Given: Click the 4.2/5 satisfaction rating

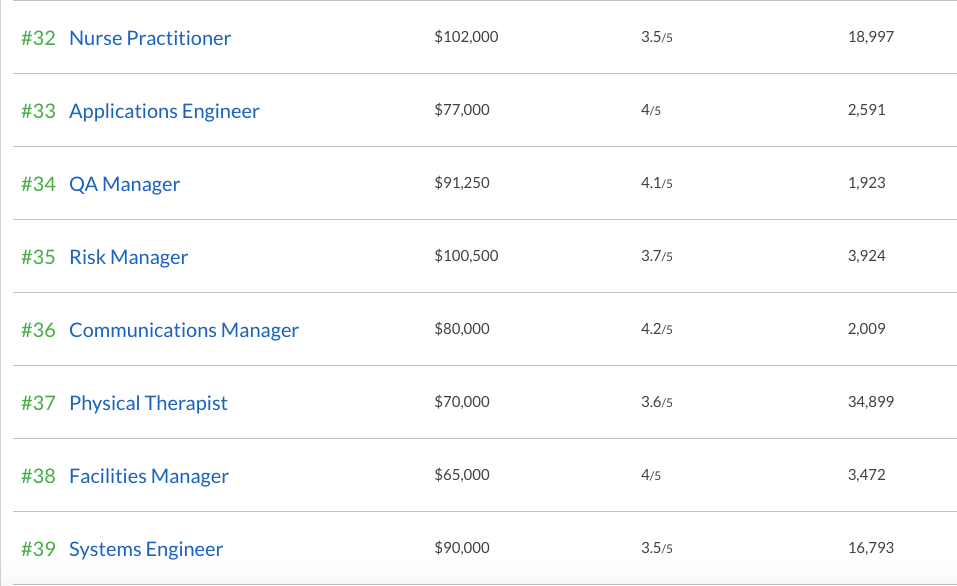Looking at the screenshot, I should (x=657, y=329).
